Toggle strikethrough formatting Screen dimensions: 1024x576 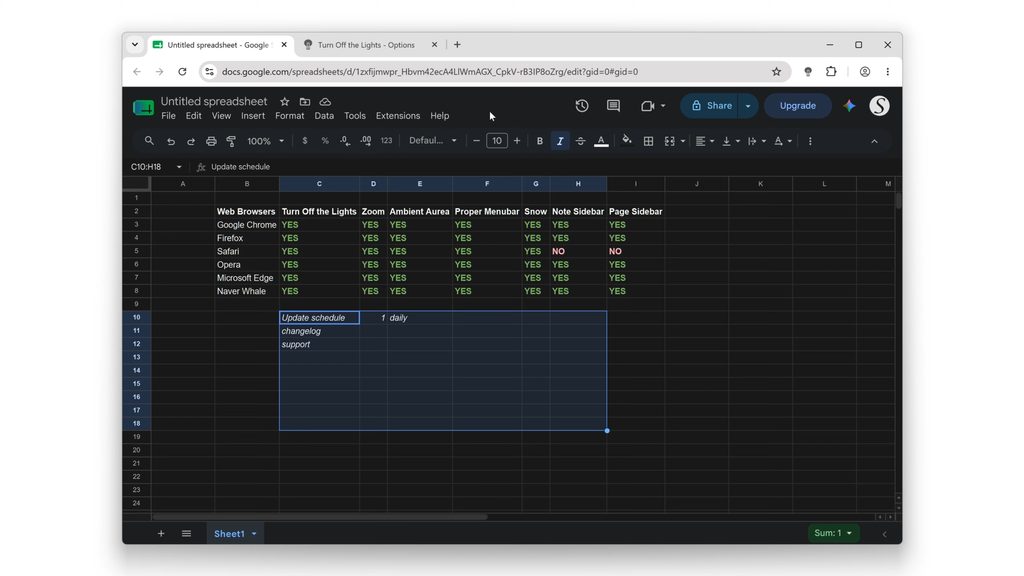(x=580, y=141)
